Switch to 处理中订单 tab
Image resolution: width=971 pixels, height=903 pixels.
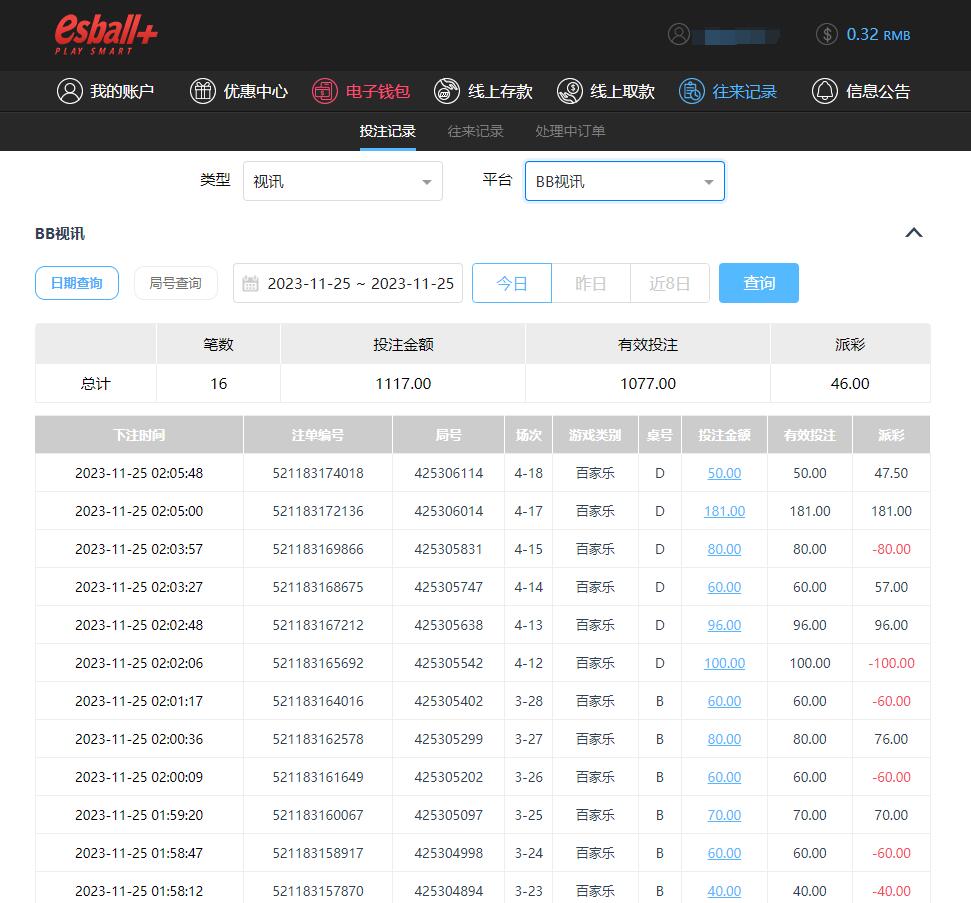tap(570, 131)
